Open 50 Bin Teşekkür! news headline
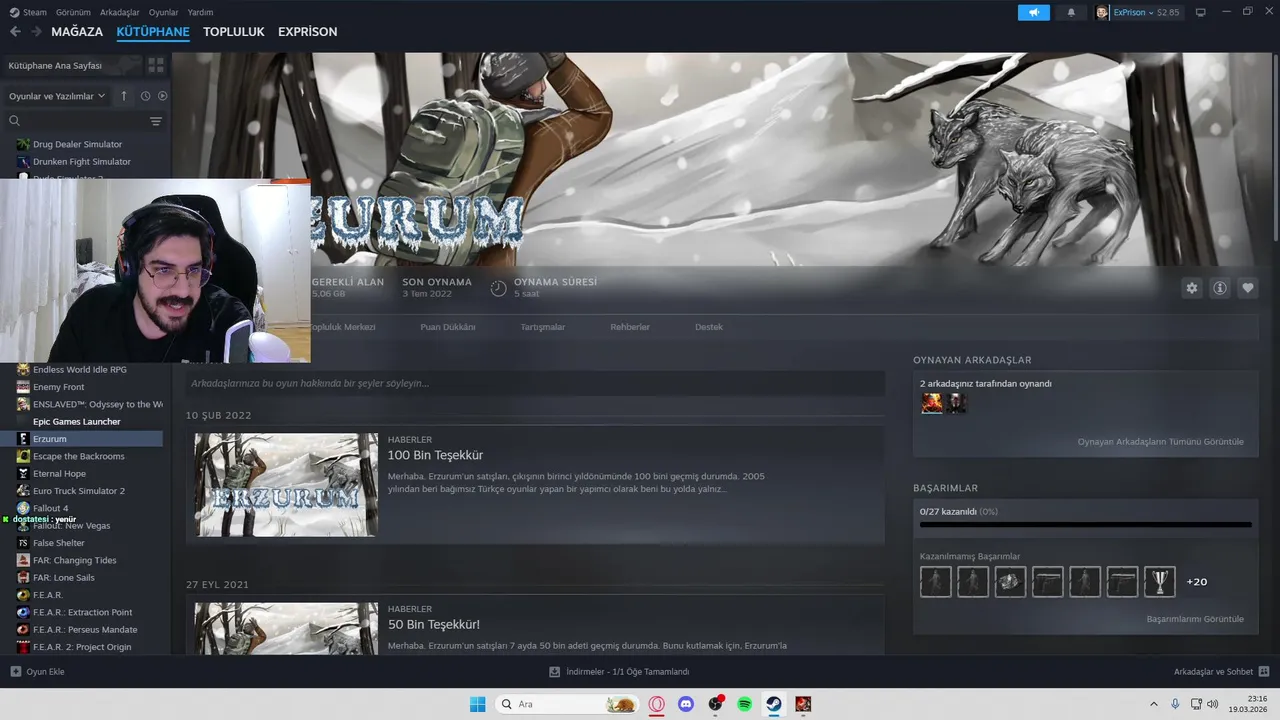 (x=434, y=624)
